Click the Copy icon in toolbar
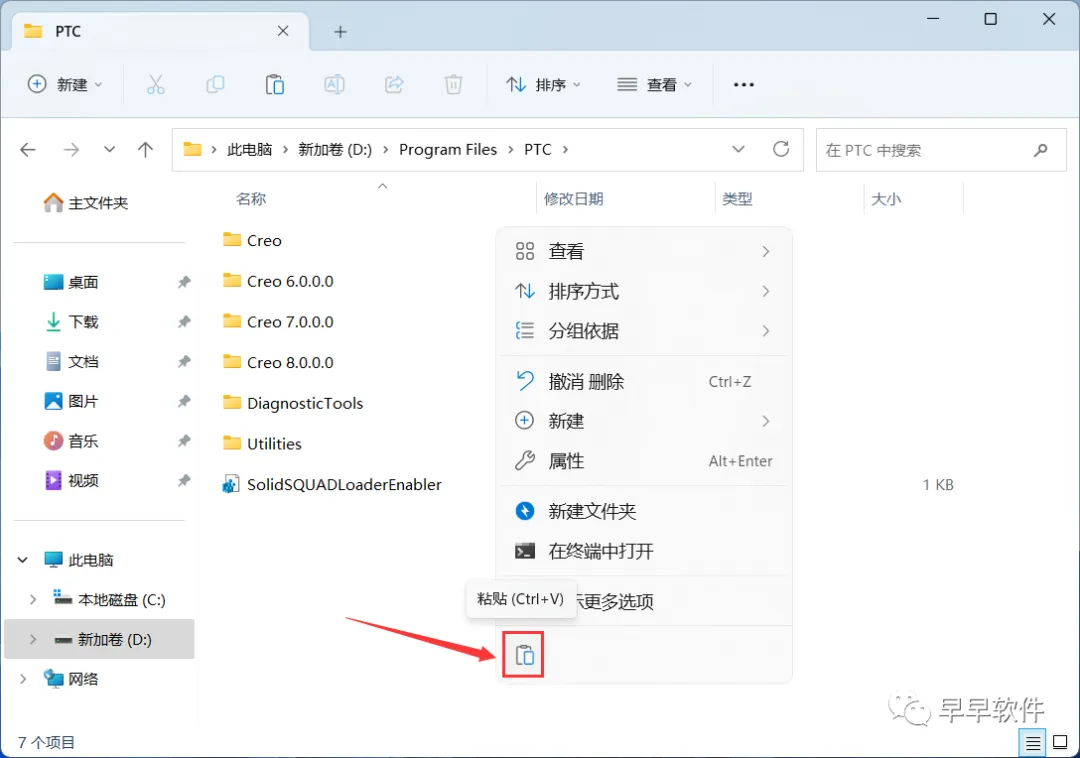1080x758 pixels. (x=215, y=85)
